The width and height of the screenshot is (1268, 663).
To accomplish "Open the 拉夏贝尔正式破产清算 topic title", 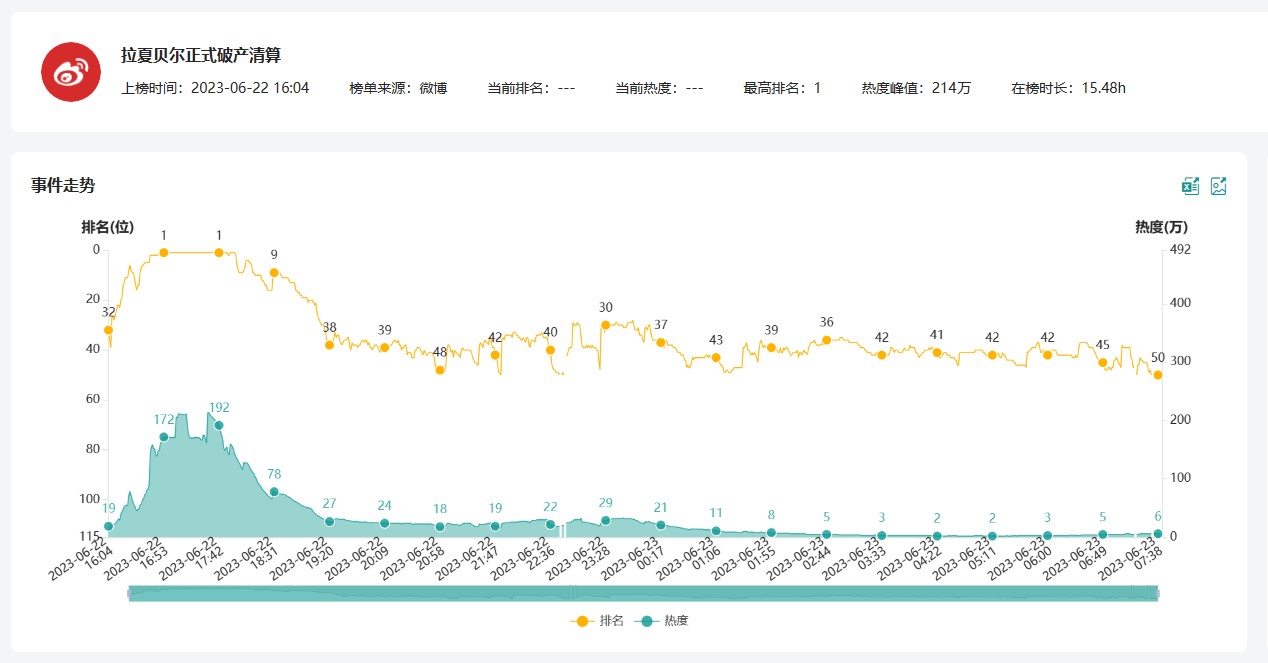I will 201,55.
